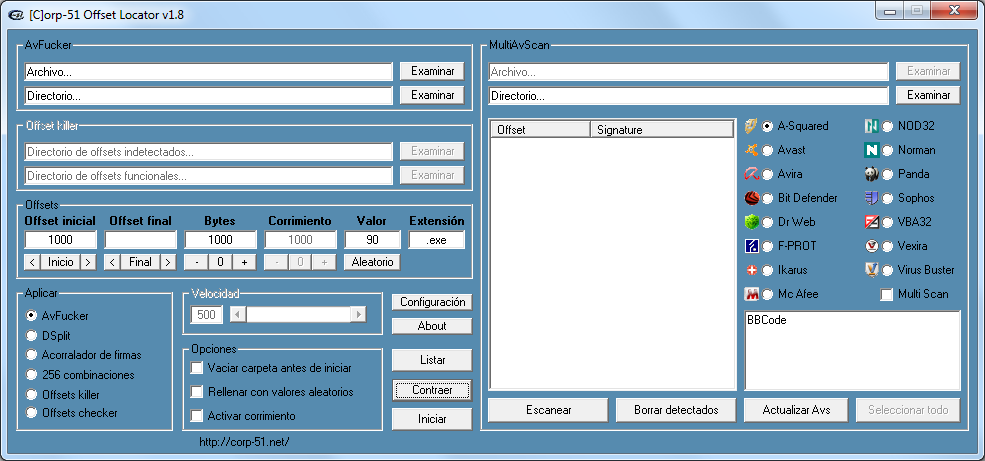Click the right arrow beside Final
Screen dimensions: 985x461
168,262
